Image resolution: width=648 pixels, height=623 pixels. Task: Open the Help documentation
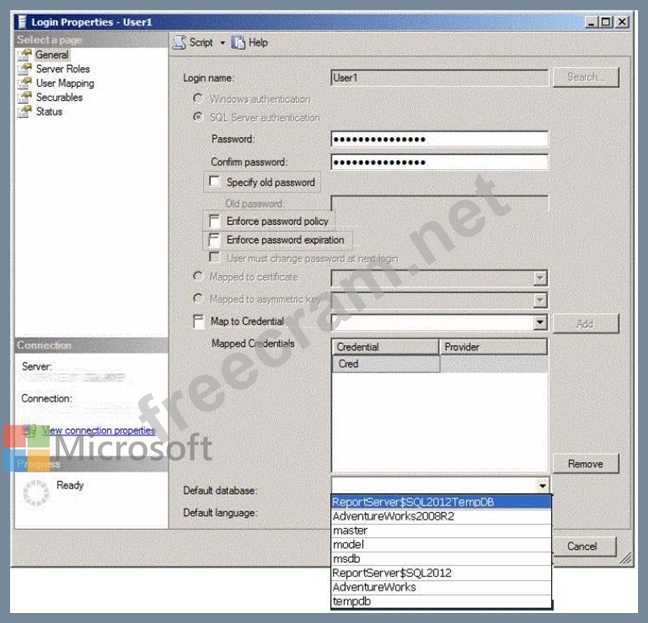coord(258,43)
